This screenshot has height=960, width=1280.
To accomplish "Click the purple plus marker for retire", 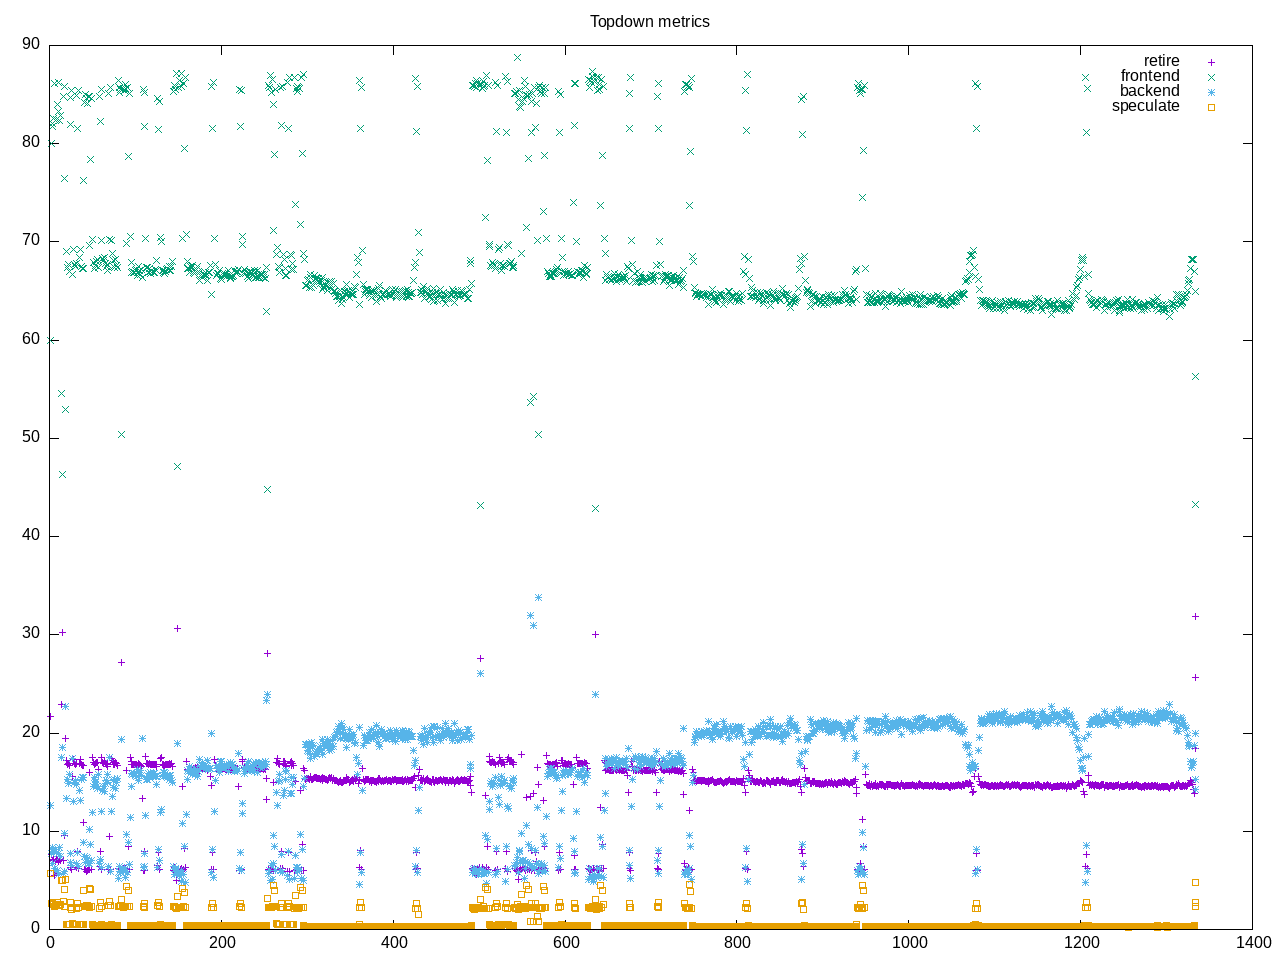I will pos(1211,62).
